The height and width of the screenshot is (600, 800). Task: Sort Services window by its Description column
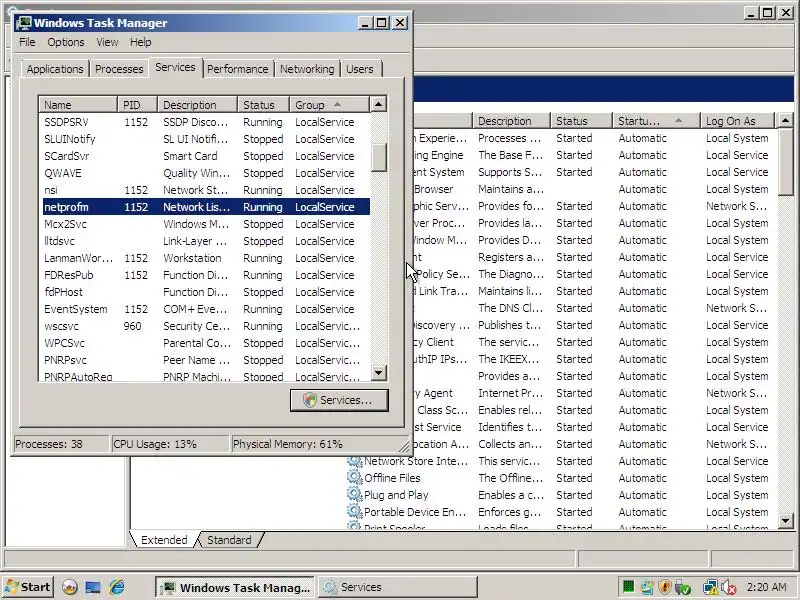[511, 121]
